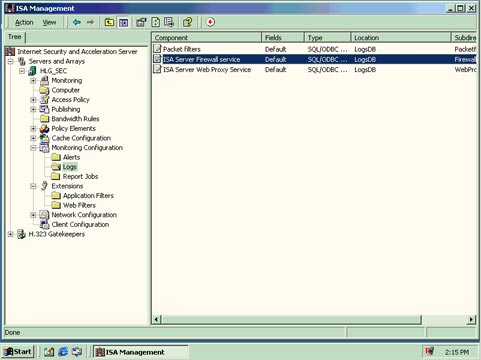This screenshot has height=360, width=481.
Task: Click the Show Desktop quick launch icon
Action: tap(49, 351)
